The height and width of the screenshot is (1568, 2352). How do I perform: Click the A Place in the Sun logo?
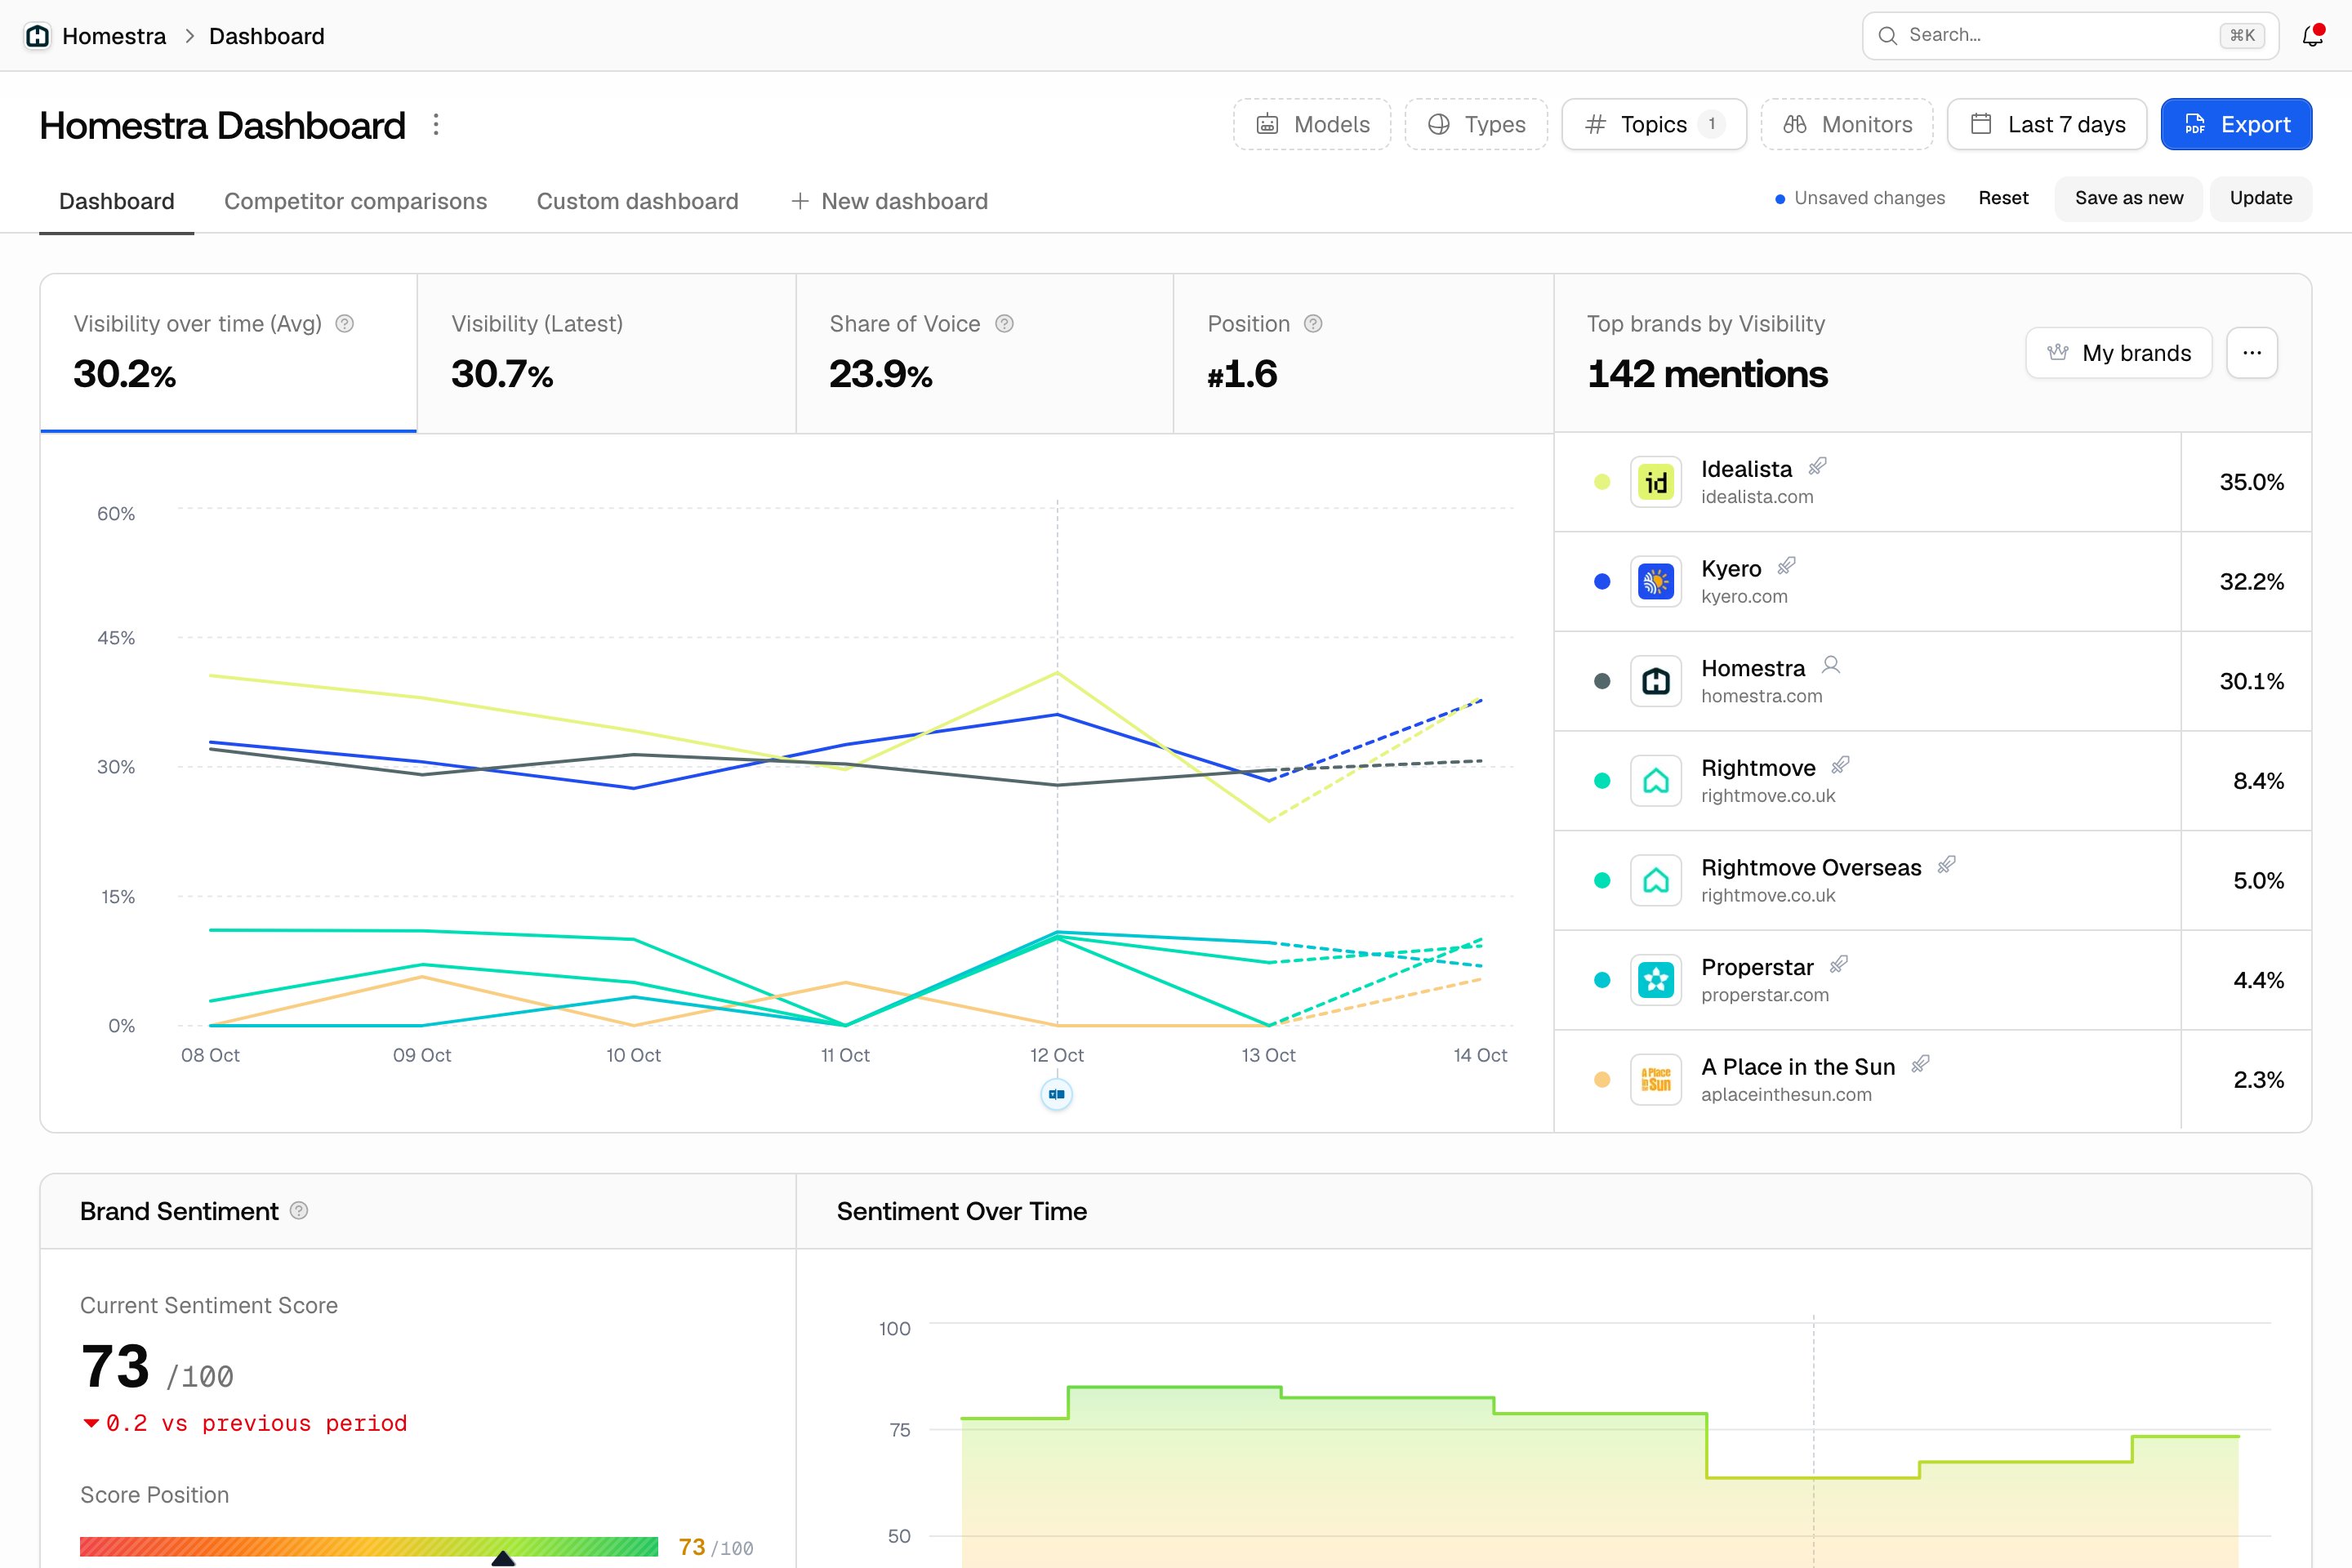click(1656, 1080)
